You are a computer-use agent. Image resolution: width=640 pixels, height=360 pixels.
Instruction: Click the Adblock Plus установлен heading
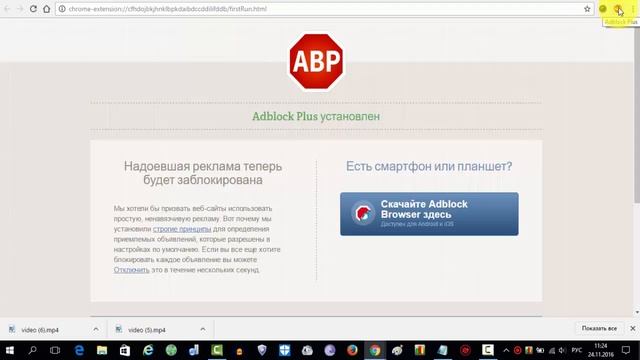316,116
